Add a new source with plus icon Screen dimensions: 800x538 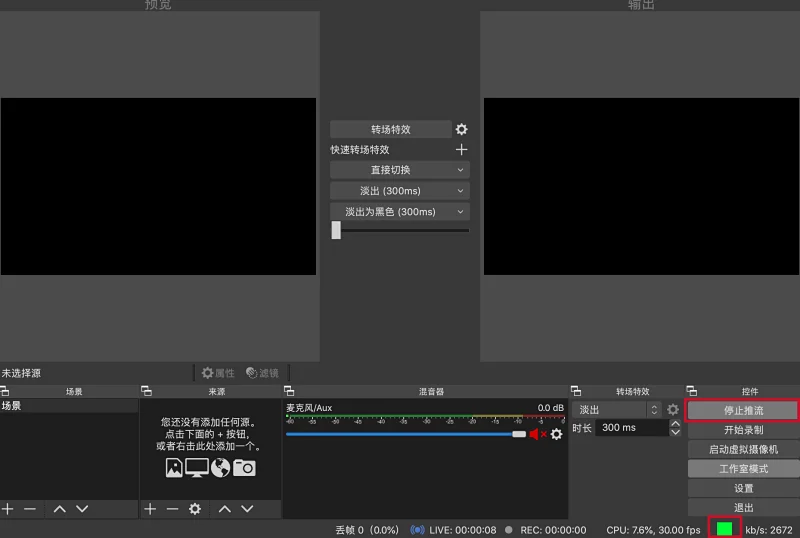tap(150, 509)
